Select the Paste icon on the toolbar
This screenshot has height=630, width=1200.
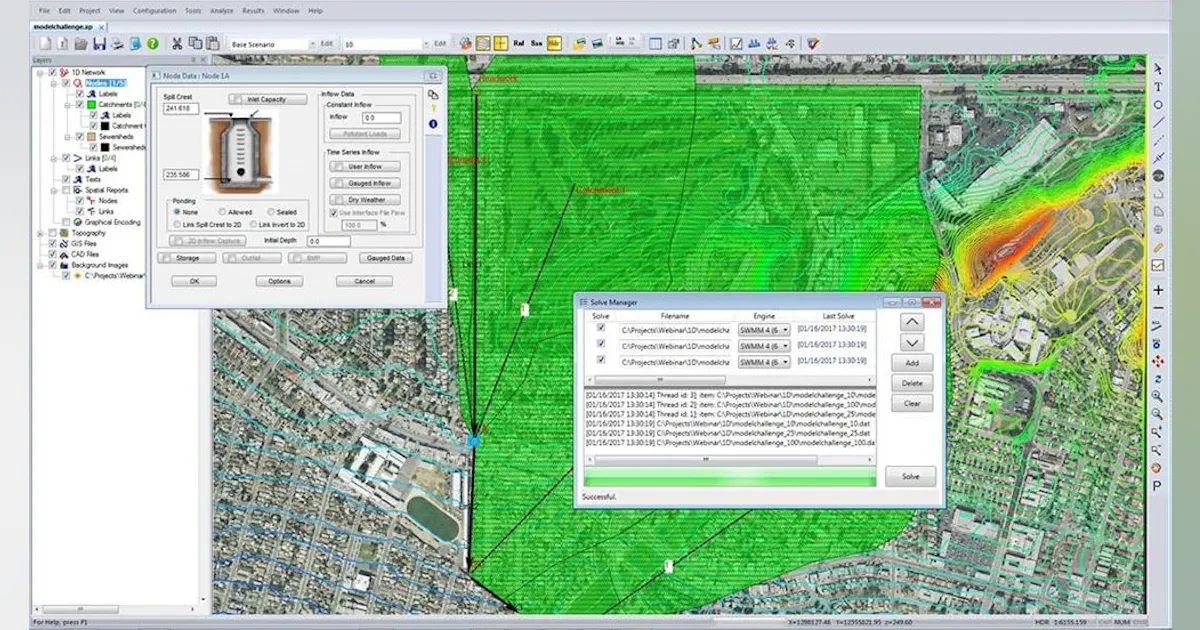click(212, 43)
